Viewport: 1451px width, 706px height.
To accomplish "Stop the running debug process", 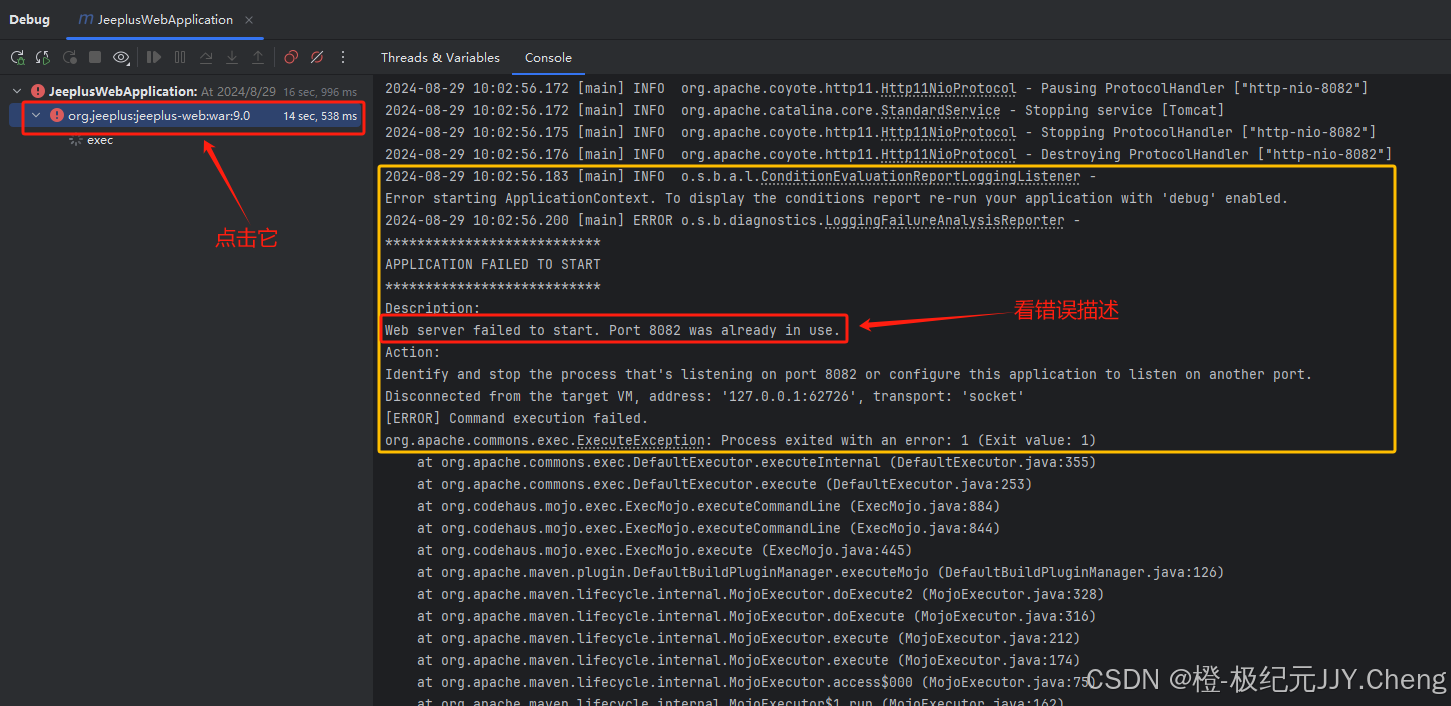I will [x=95, y=58].
